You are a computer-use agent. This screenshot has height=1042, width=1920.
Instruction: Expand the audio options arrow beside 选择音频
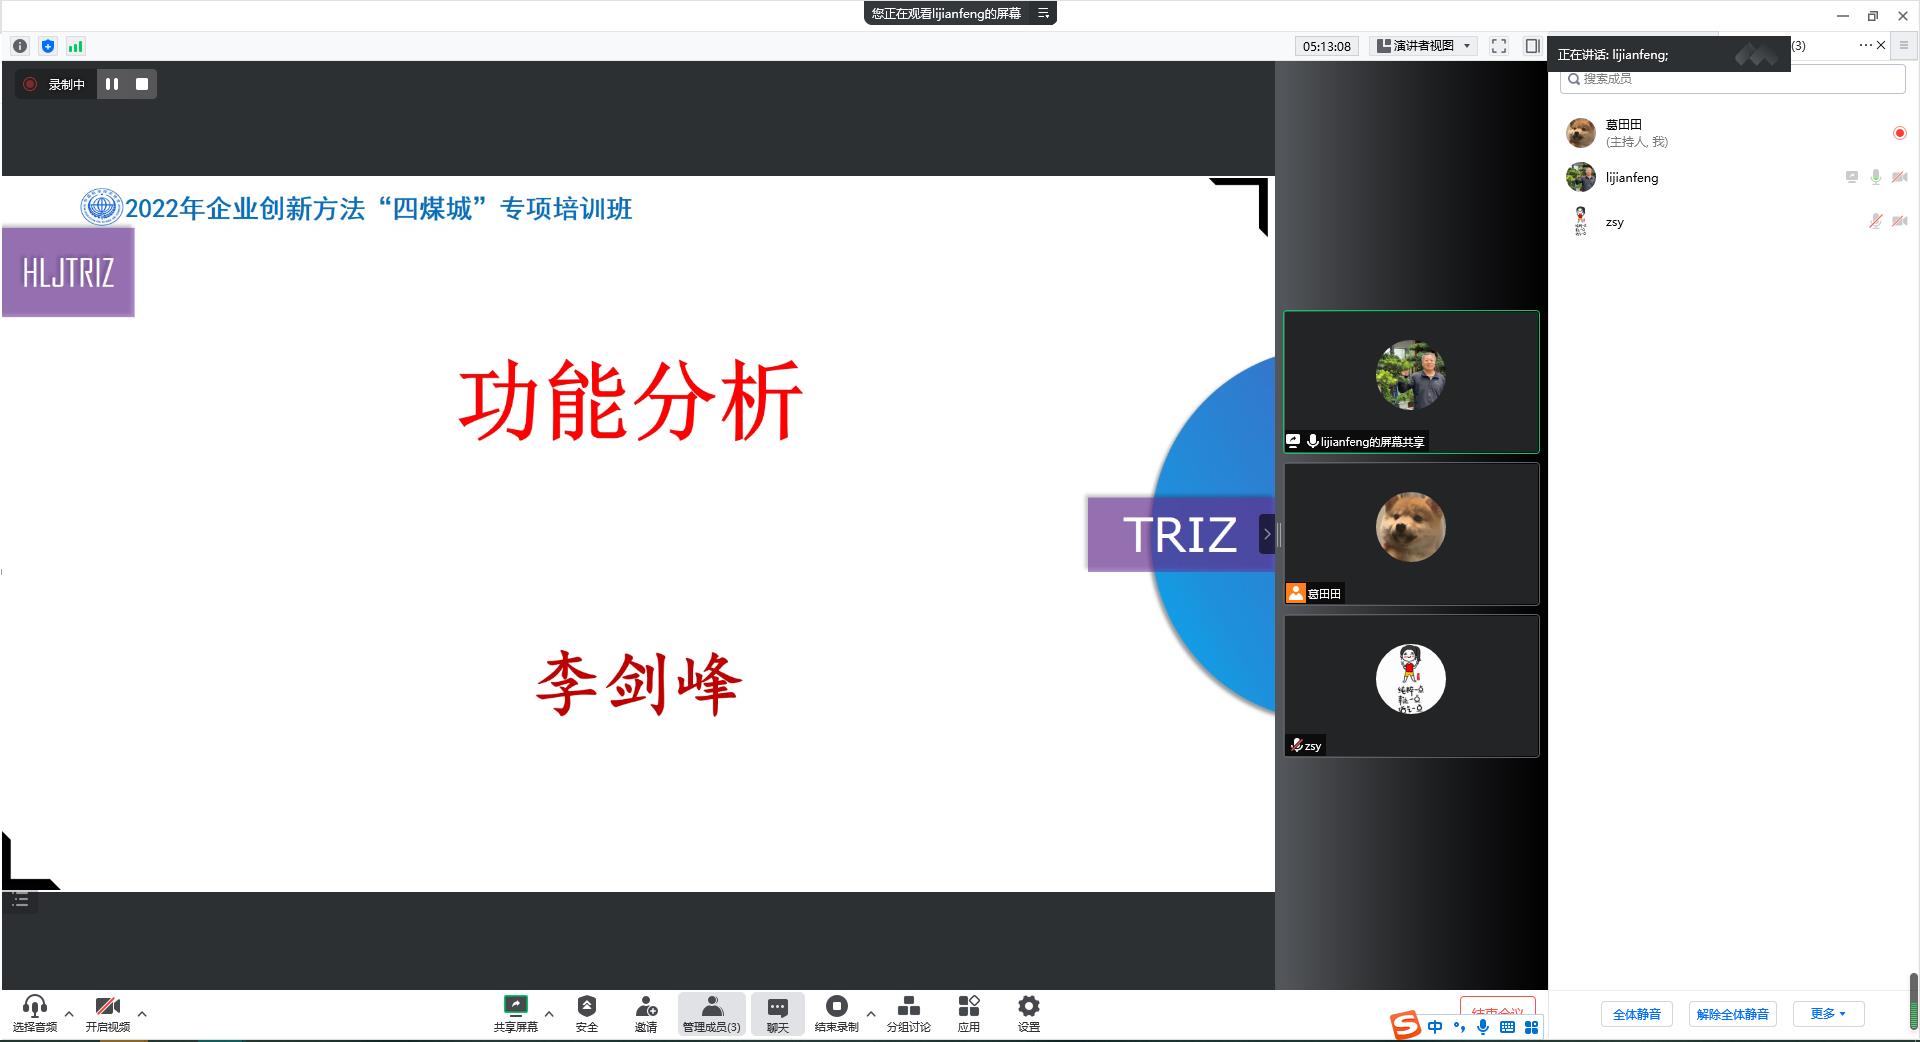point(69,1014)
